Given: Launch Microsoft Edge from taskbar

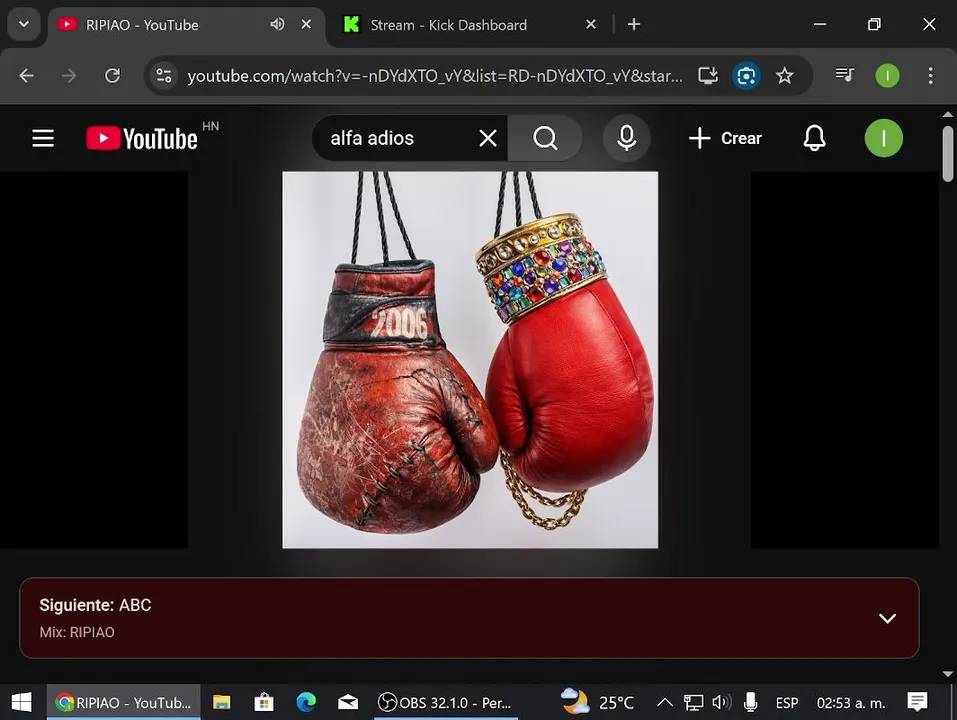Looking at the screenshot, I should pyautogui.click(x=306, y=702).
